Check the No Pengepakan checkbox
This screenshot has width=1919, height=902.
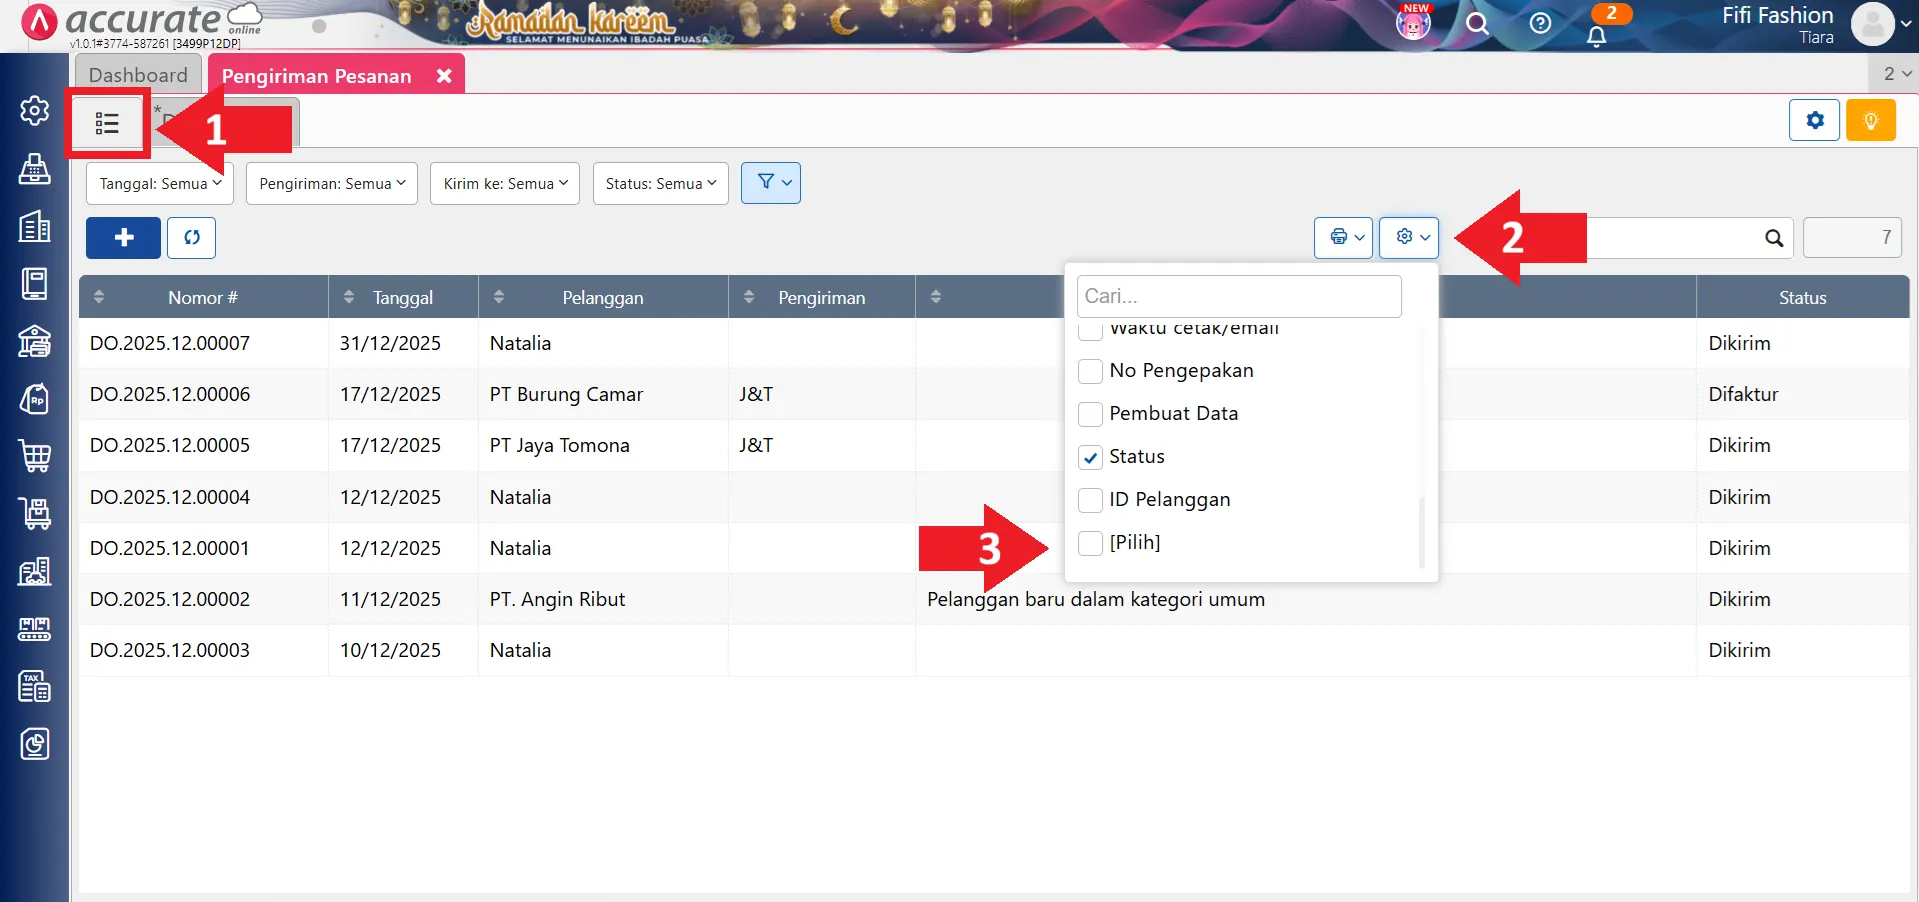(1091, 371)
